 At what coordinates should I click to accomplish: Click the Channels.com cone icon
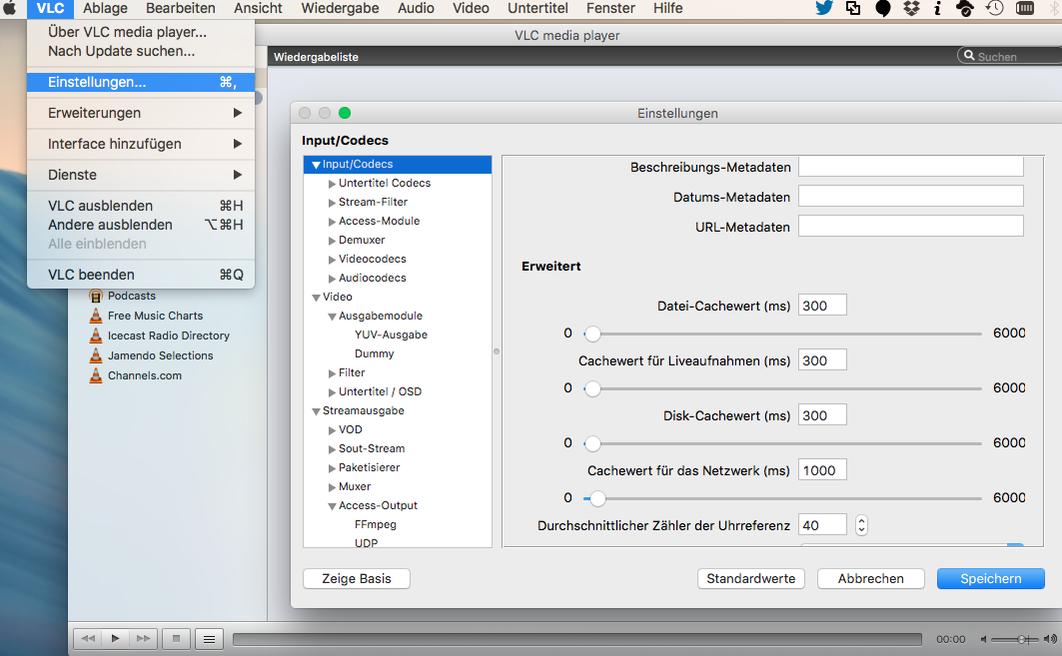coord(95,375)
